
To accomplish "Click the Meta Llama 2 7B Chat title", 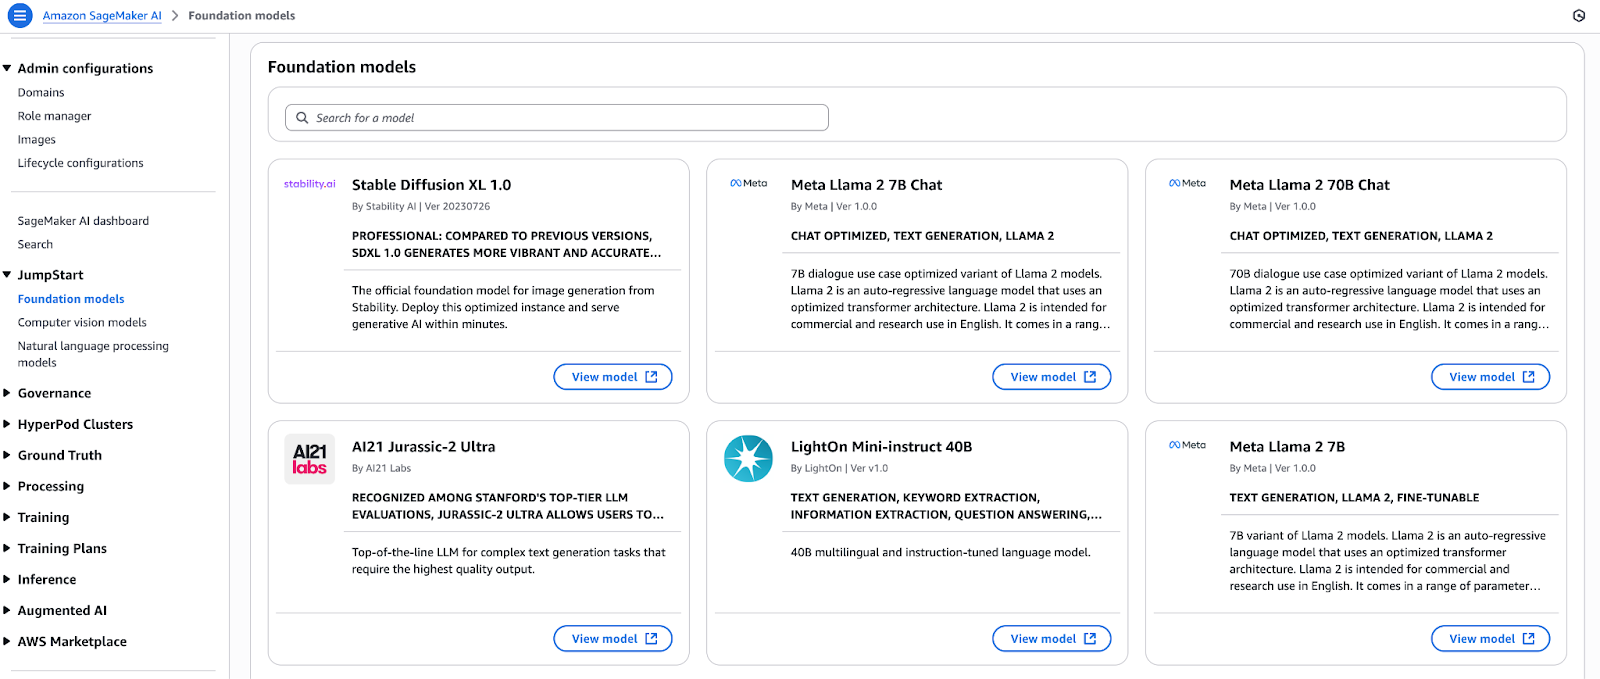I will coord(866,185).
